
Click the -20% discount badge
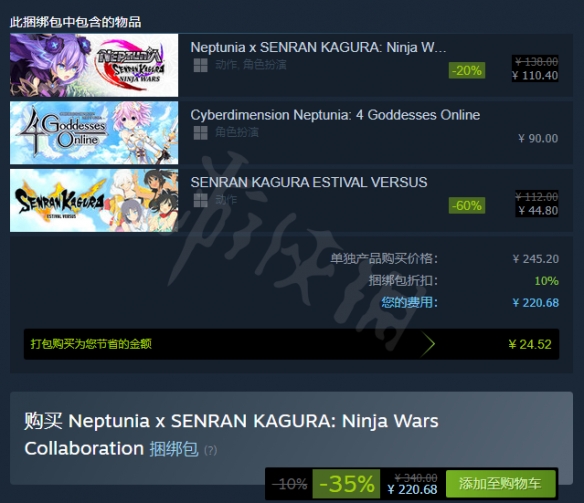467,70
